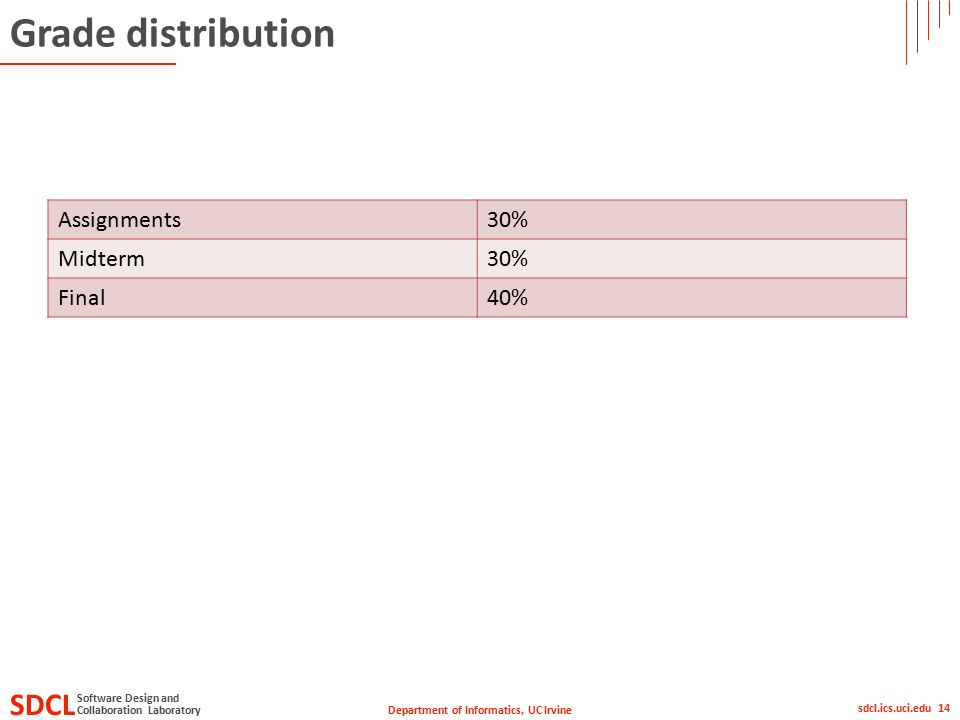Click Department of Informatics, UC Irvine text

pyautogui.click(x=479, y=710)
